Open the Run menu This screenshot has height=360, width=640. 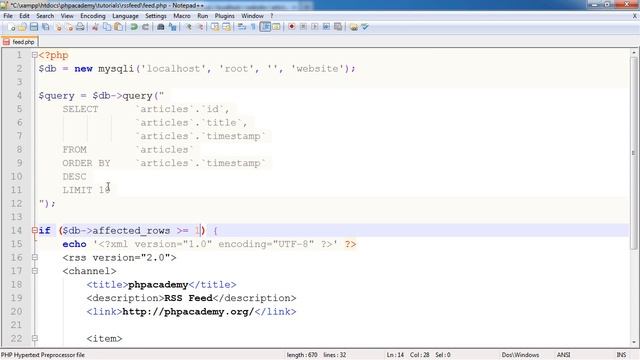(x=202, y=16)
